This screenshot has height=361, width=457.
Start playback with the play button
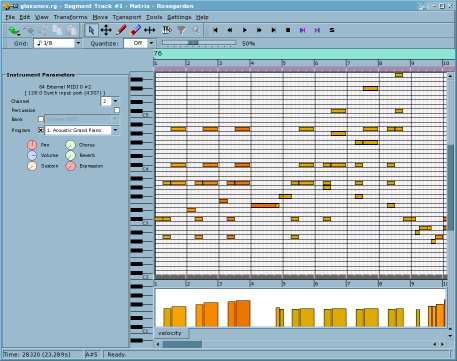pos(245,30)
